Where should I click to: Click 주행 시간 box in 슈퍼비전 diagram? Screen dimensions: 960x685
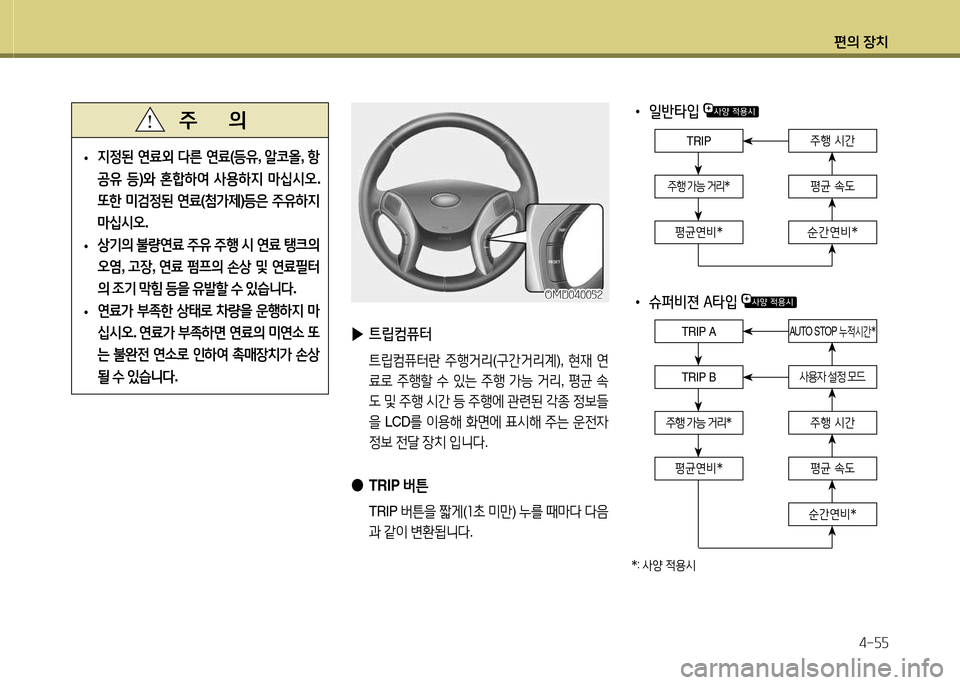832,423
